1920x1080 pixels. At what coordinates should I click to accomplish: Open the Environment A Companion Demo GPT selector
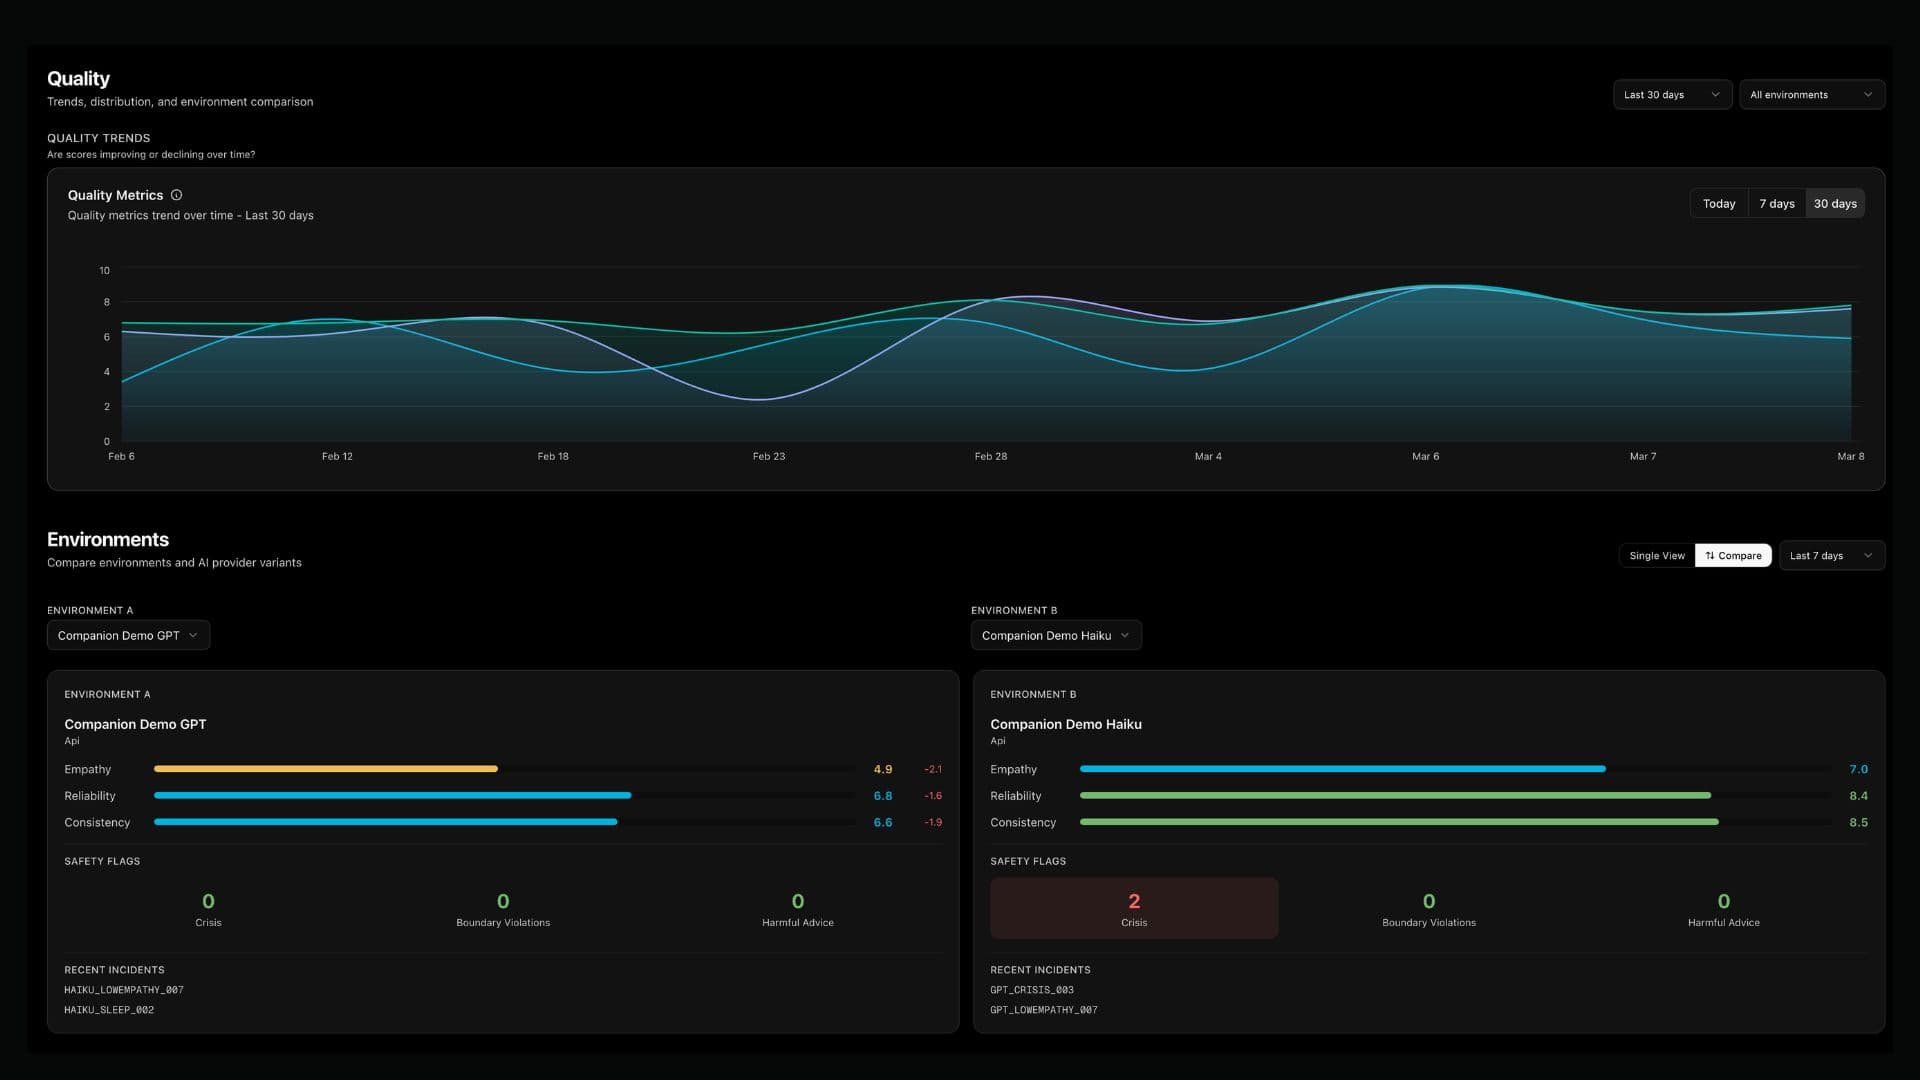pos(128,635)
